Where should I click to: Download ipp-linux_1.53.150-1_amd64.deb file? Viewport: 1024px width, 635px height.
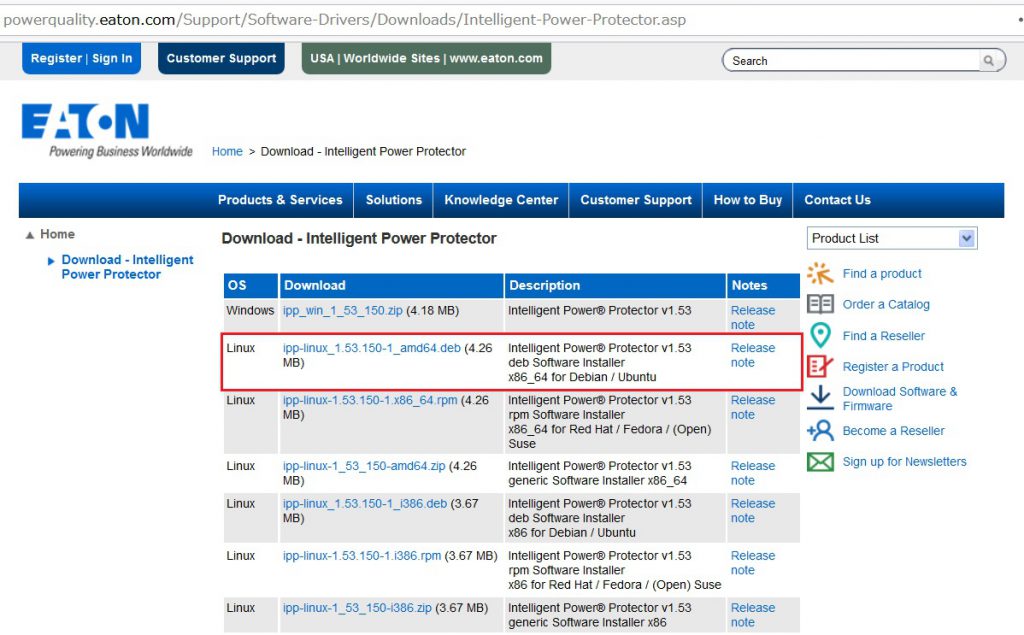pyautogui.click(x=371, y=348)
